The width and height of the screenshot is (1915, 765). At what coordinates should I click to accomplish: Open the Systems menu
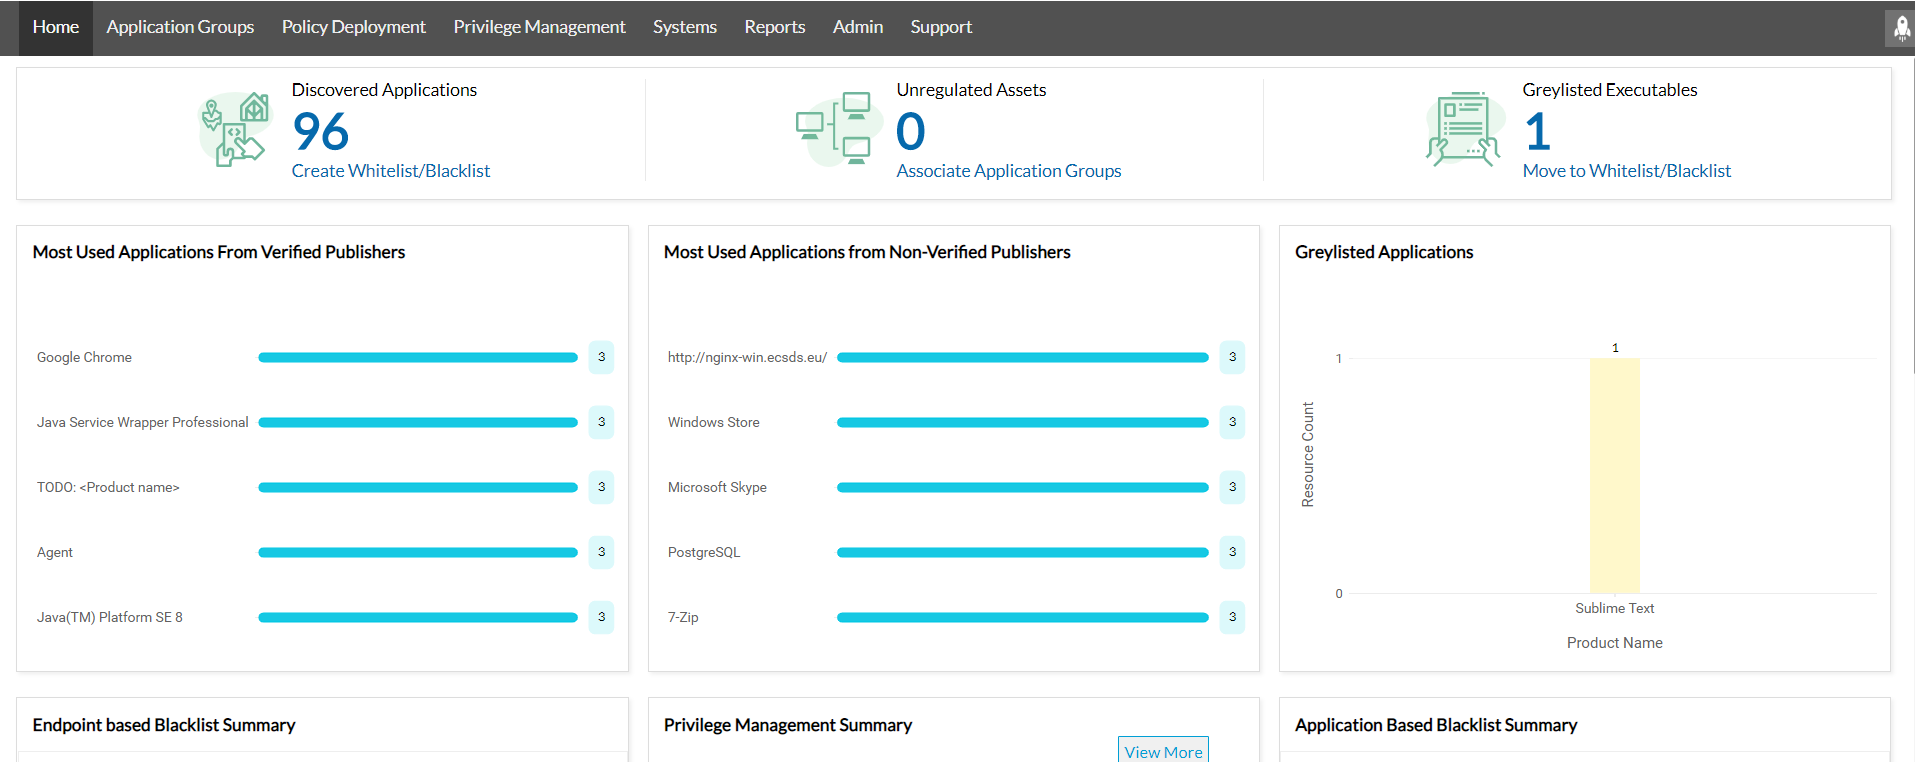pos(684,27)
